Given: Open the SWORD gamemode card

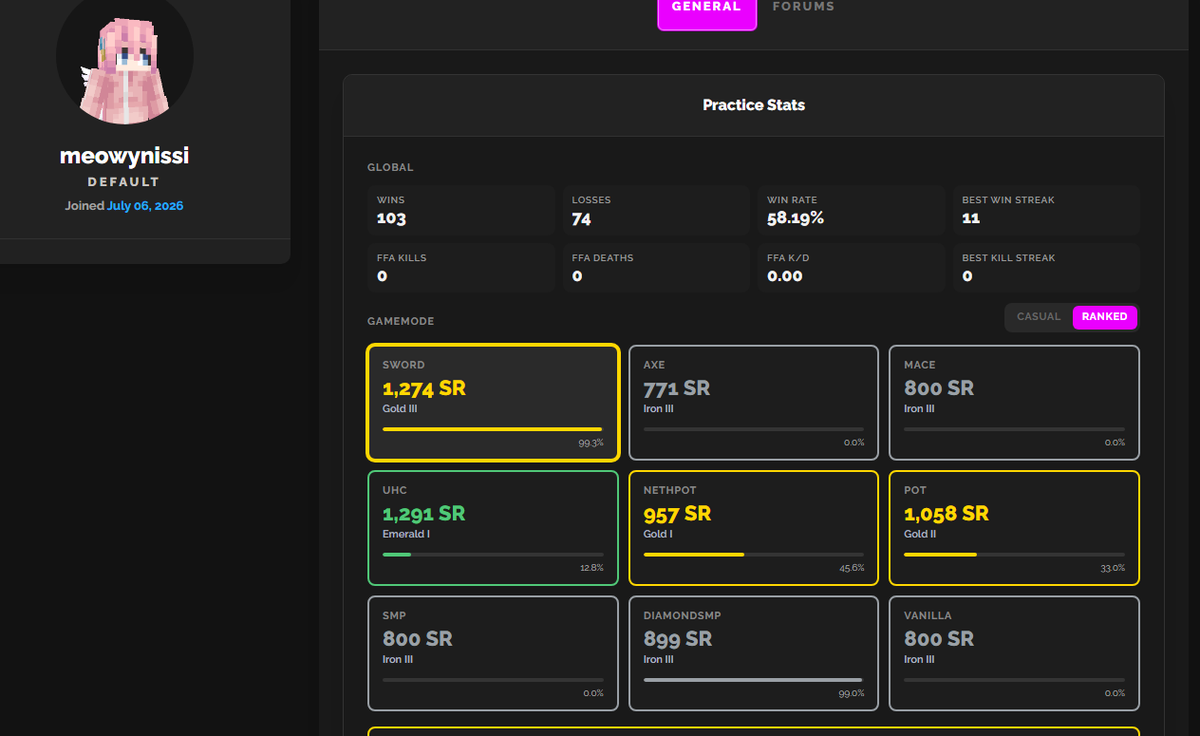Looking at the screenshot, I should (x=493, y=402).
